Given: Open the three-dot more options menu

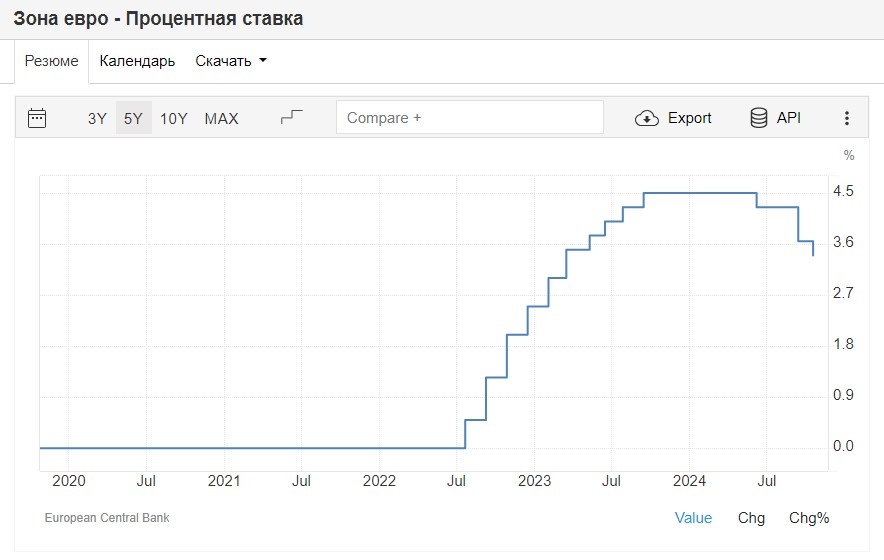Looking at the screenshot, I should [x=846, y=118].
